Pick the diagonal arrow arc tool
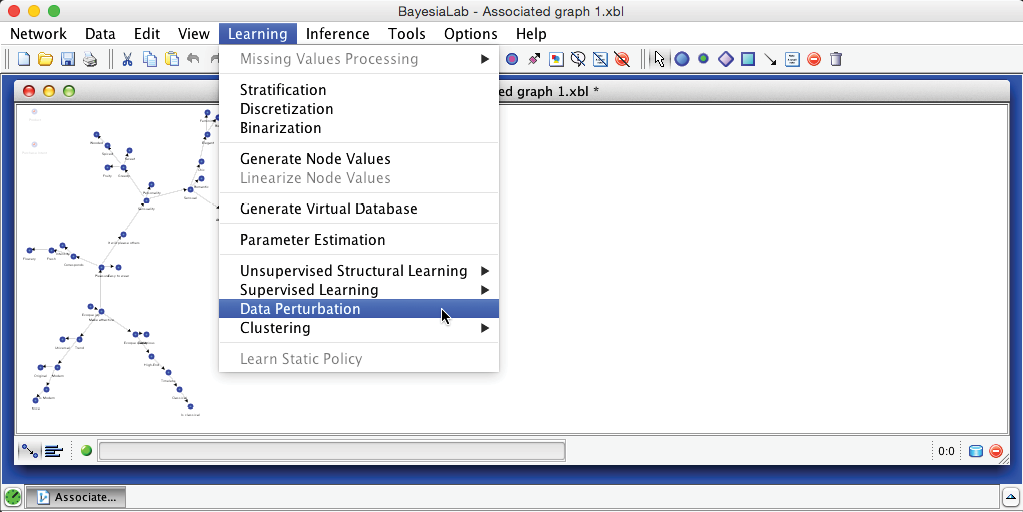The height and width of the screenshot is (512, 1023). click(770, 59)
